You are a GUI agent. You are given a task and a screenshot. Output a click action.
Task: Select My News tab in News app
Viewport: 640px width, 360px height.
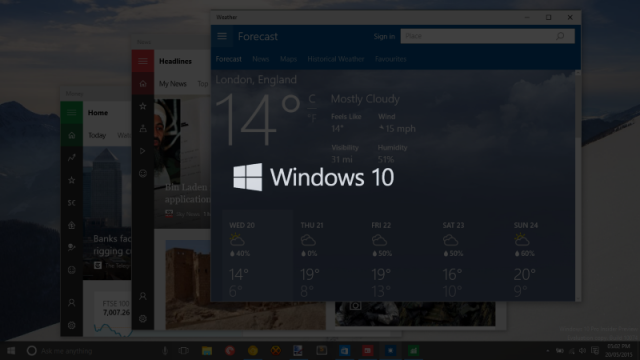click(173, 84)
